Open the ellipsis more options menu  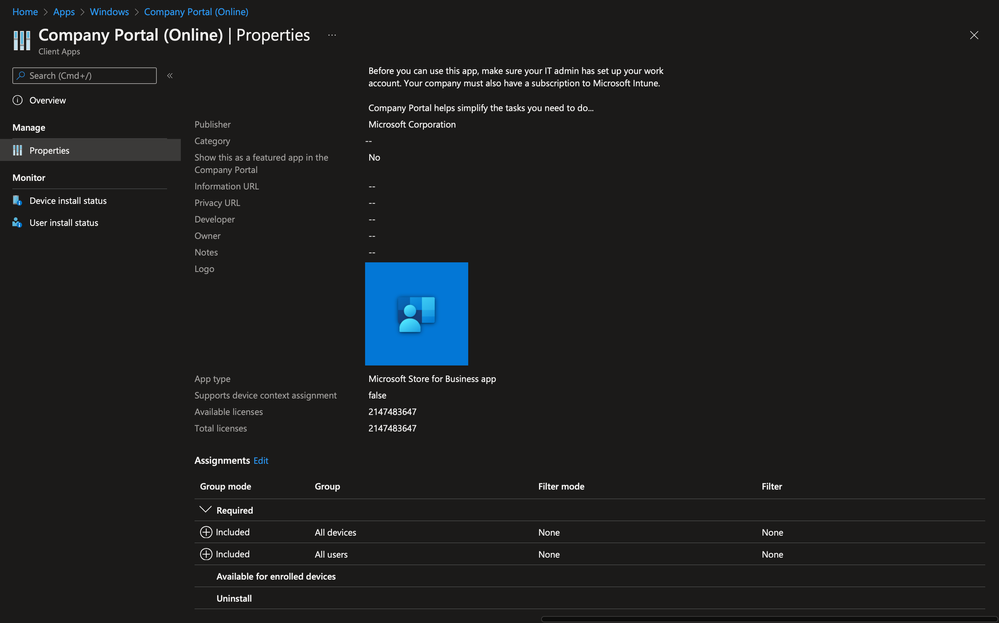click(x=332, y=35)
